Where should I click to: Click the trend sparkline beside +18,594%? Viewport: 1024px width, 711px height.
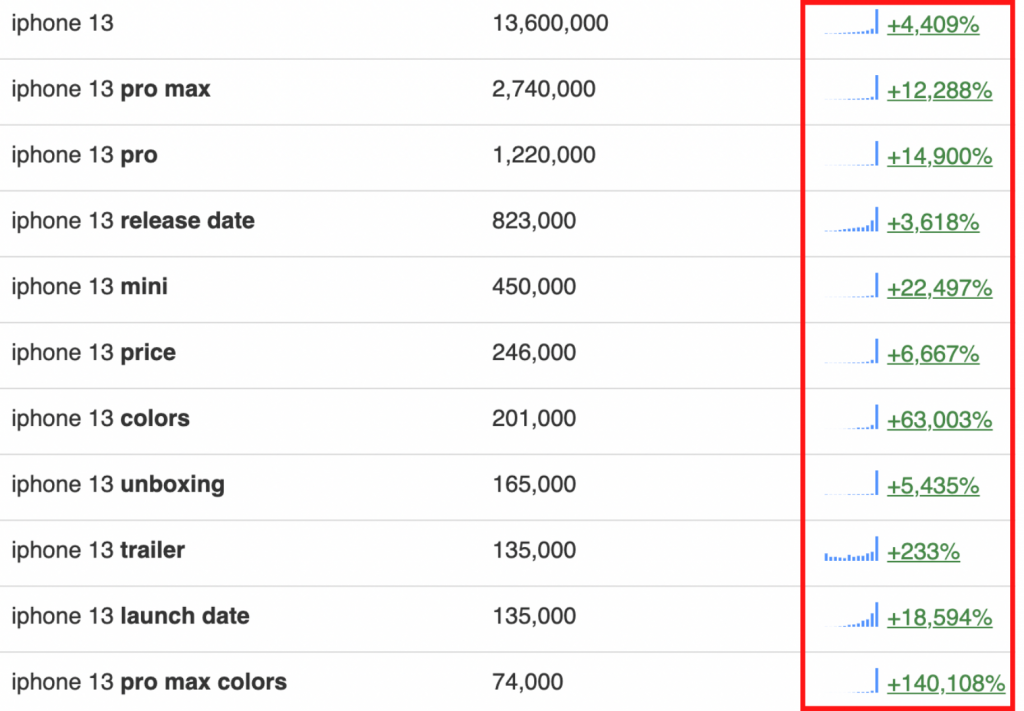tap(852, 616)
